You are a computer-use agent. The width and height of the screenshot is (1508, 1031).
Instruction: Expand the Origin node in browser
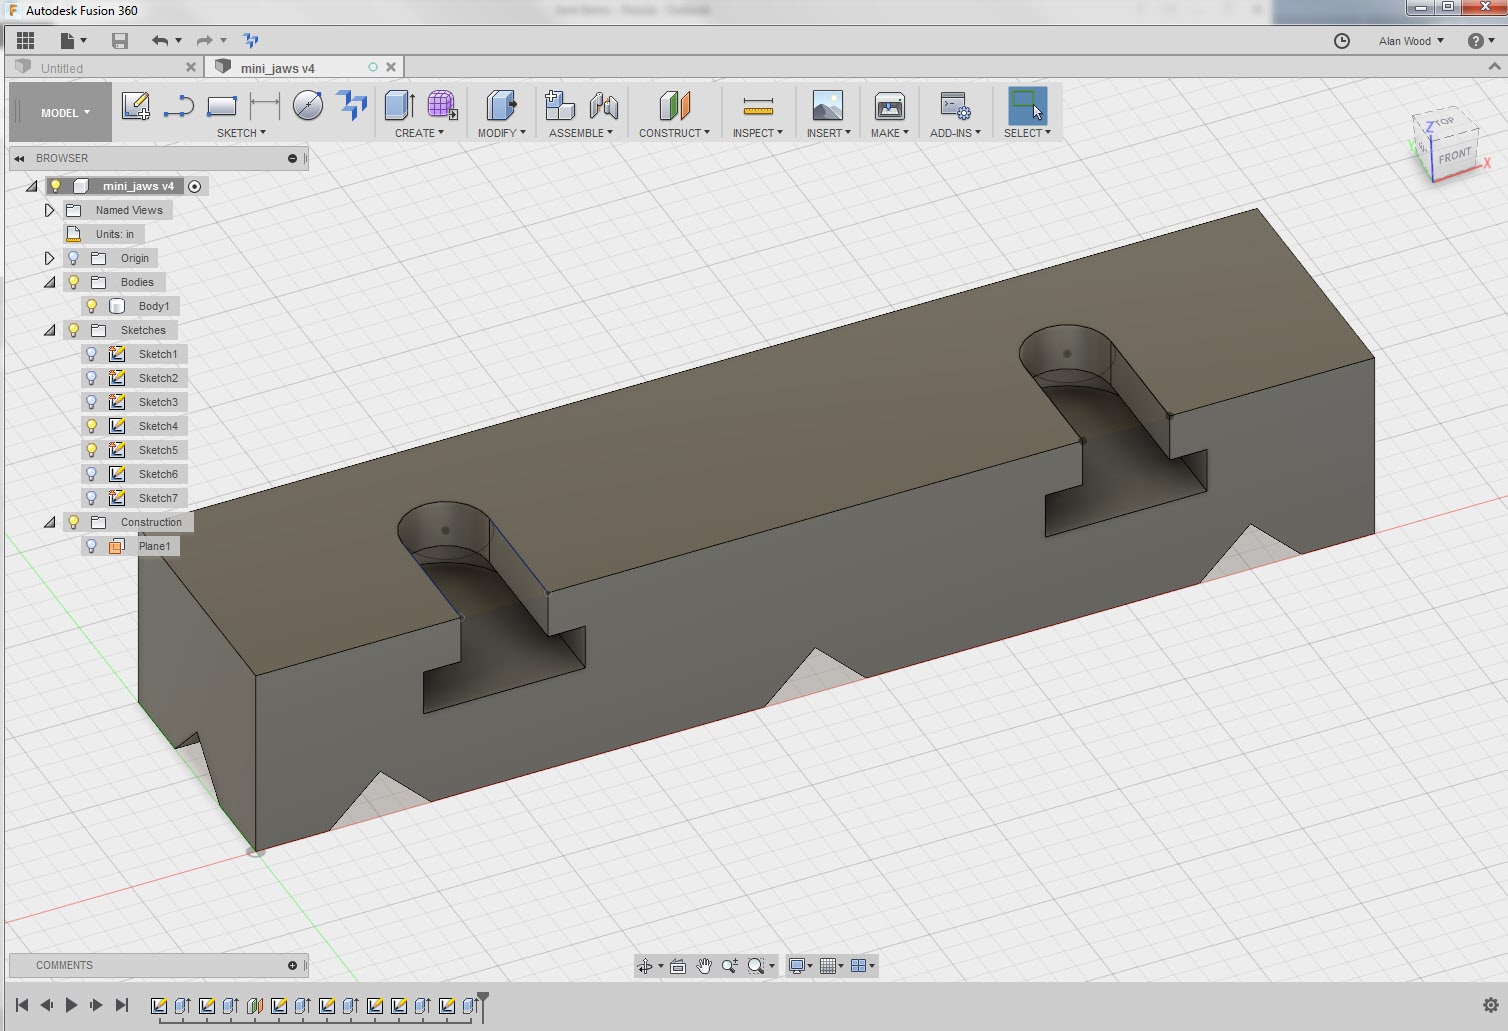[x=49, y=257]
